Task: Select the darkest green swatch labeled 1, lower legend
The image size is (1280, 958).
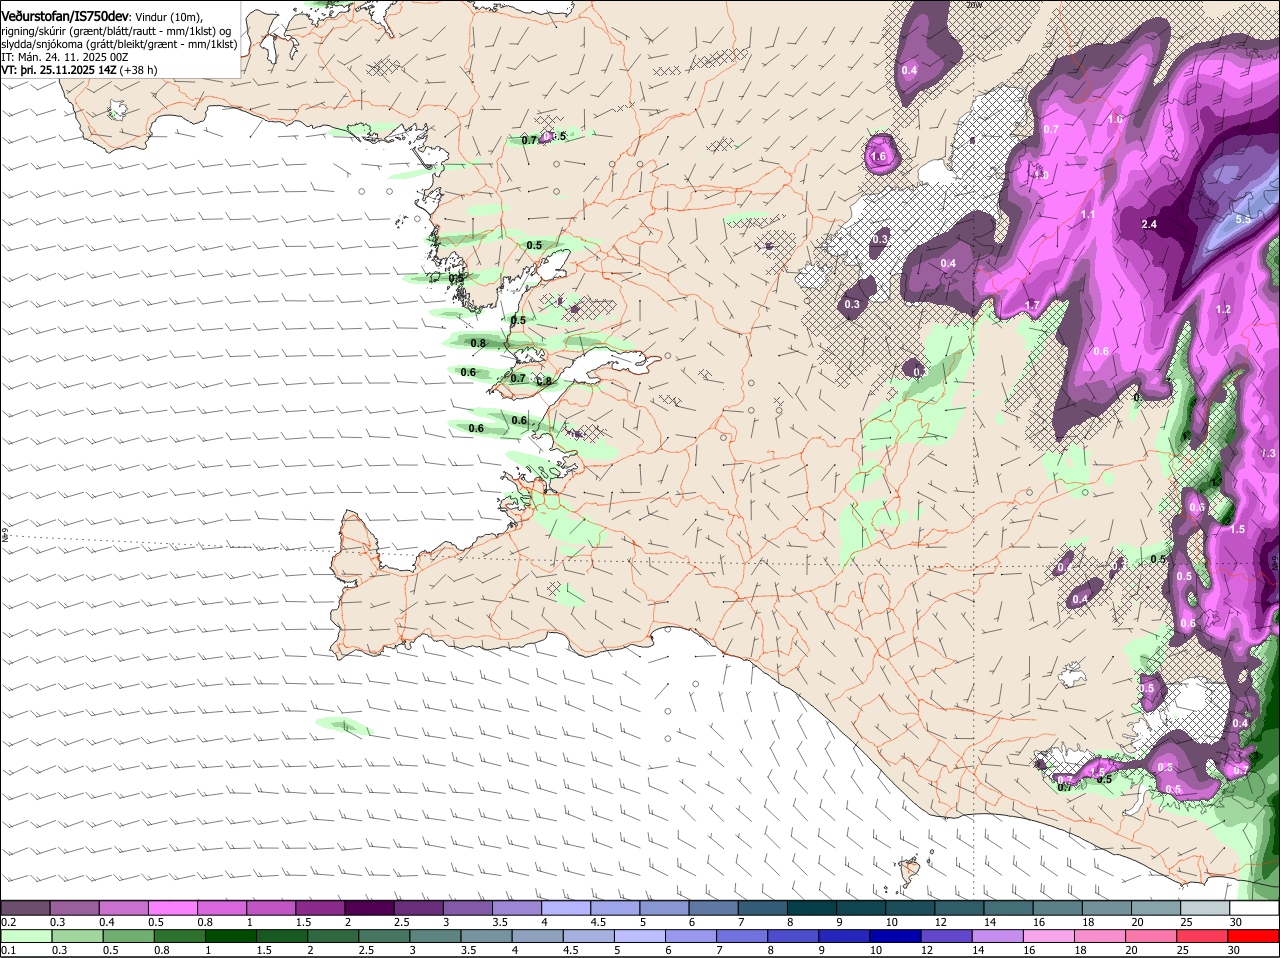Action: pyautogui.click(x=231, y=937)
